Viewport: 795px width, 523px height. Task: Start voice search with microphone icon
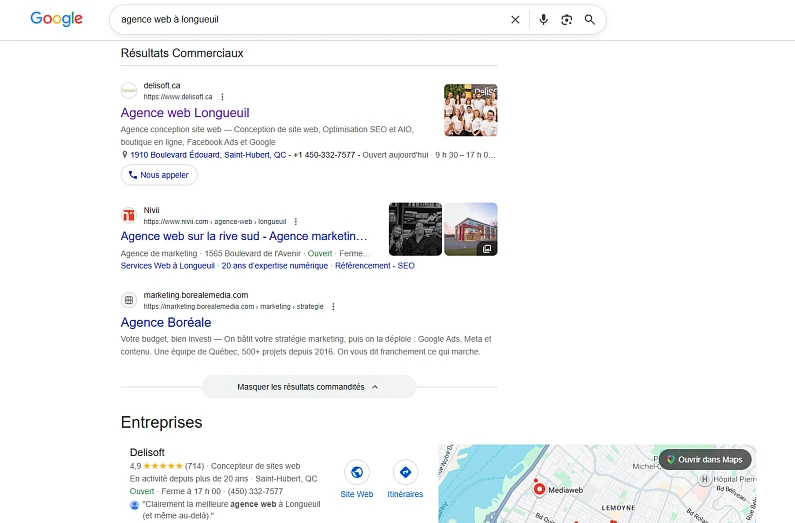tap(544, 20)
